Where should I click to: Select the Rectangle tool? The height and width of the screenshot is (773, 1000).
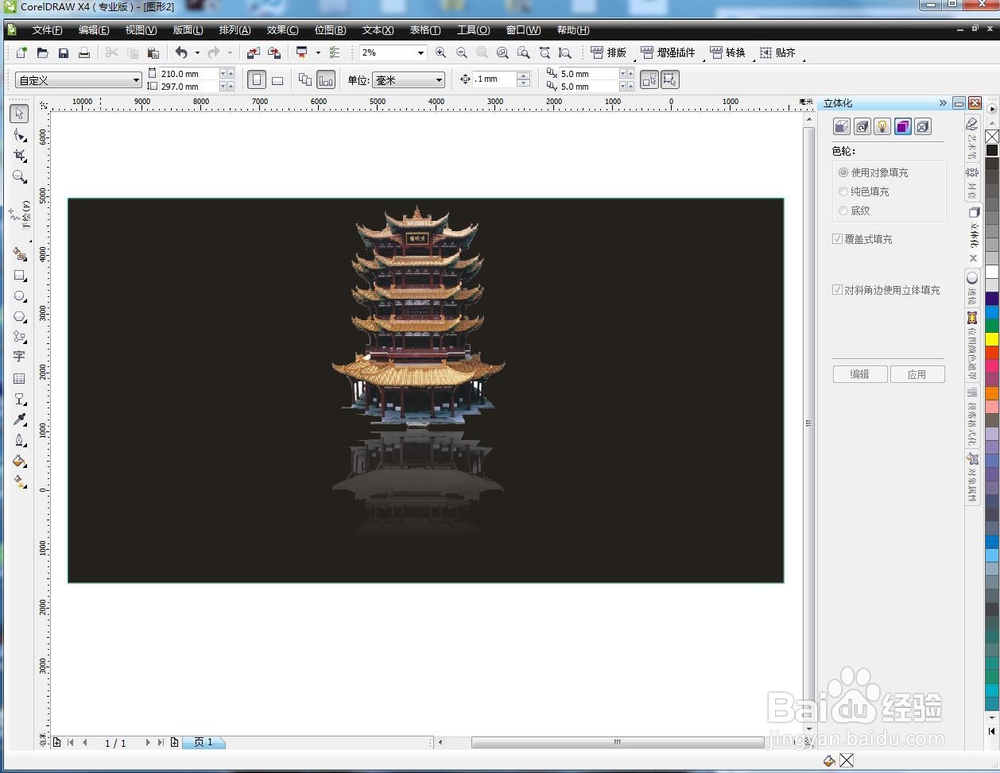[x=20, y=276]
